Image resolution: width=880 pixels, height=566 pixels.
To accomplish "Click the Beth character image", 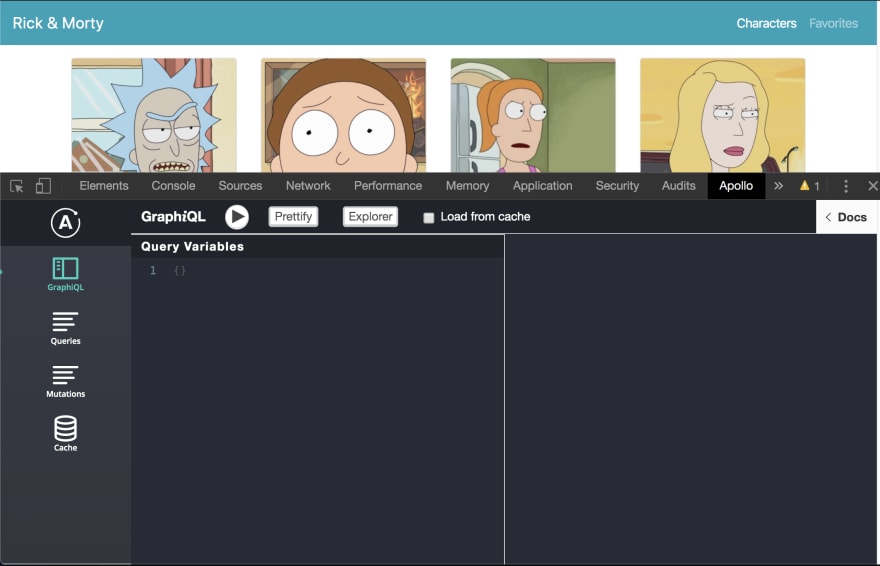I will (x=723, y=115).
